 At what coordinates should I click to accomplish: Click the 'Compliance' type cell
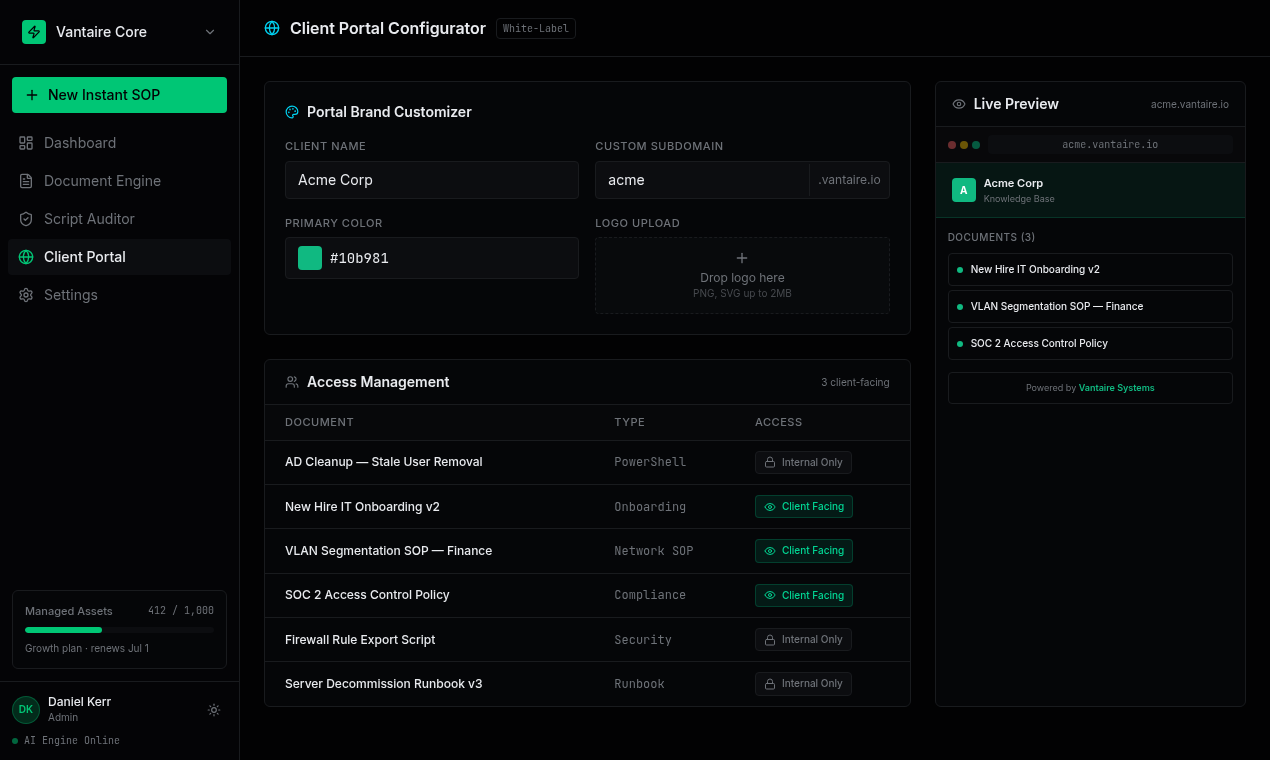click(650, 595)
